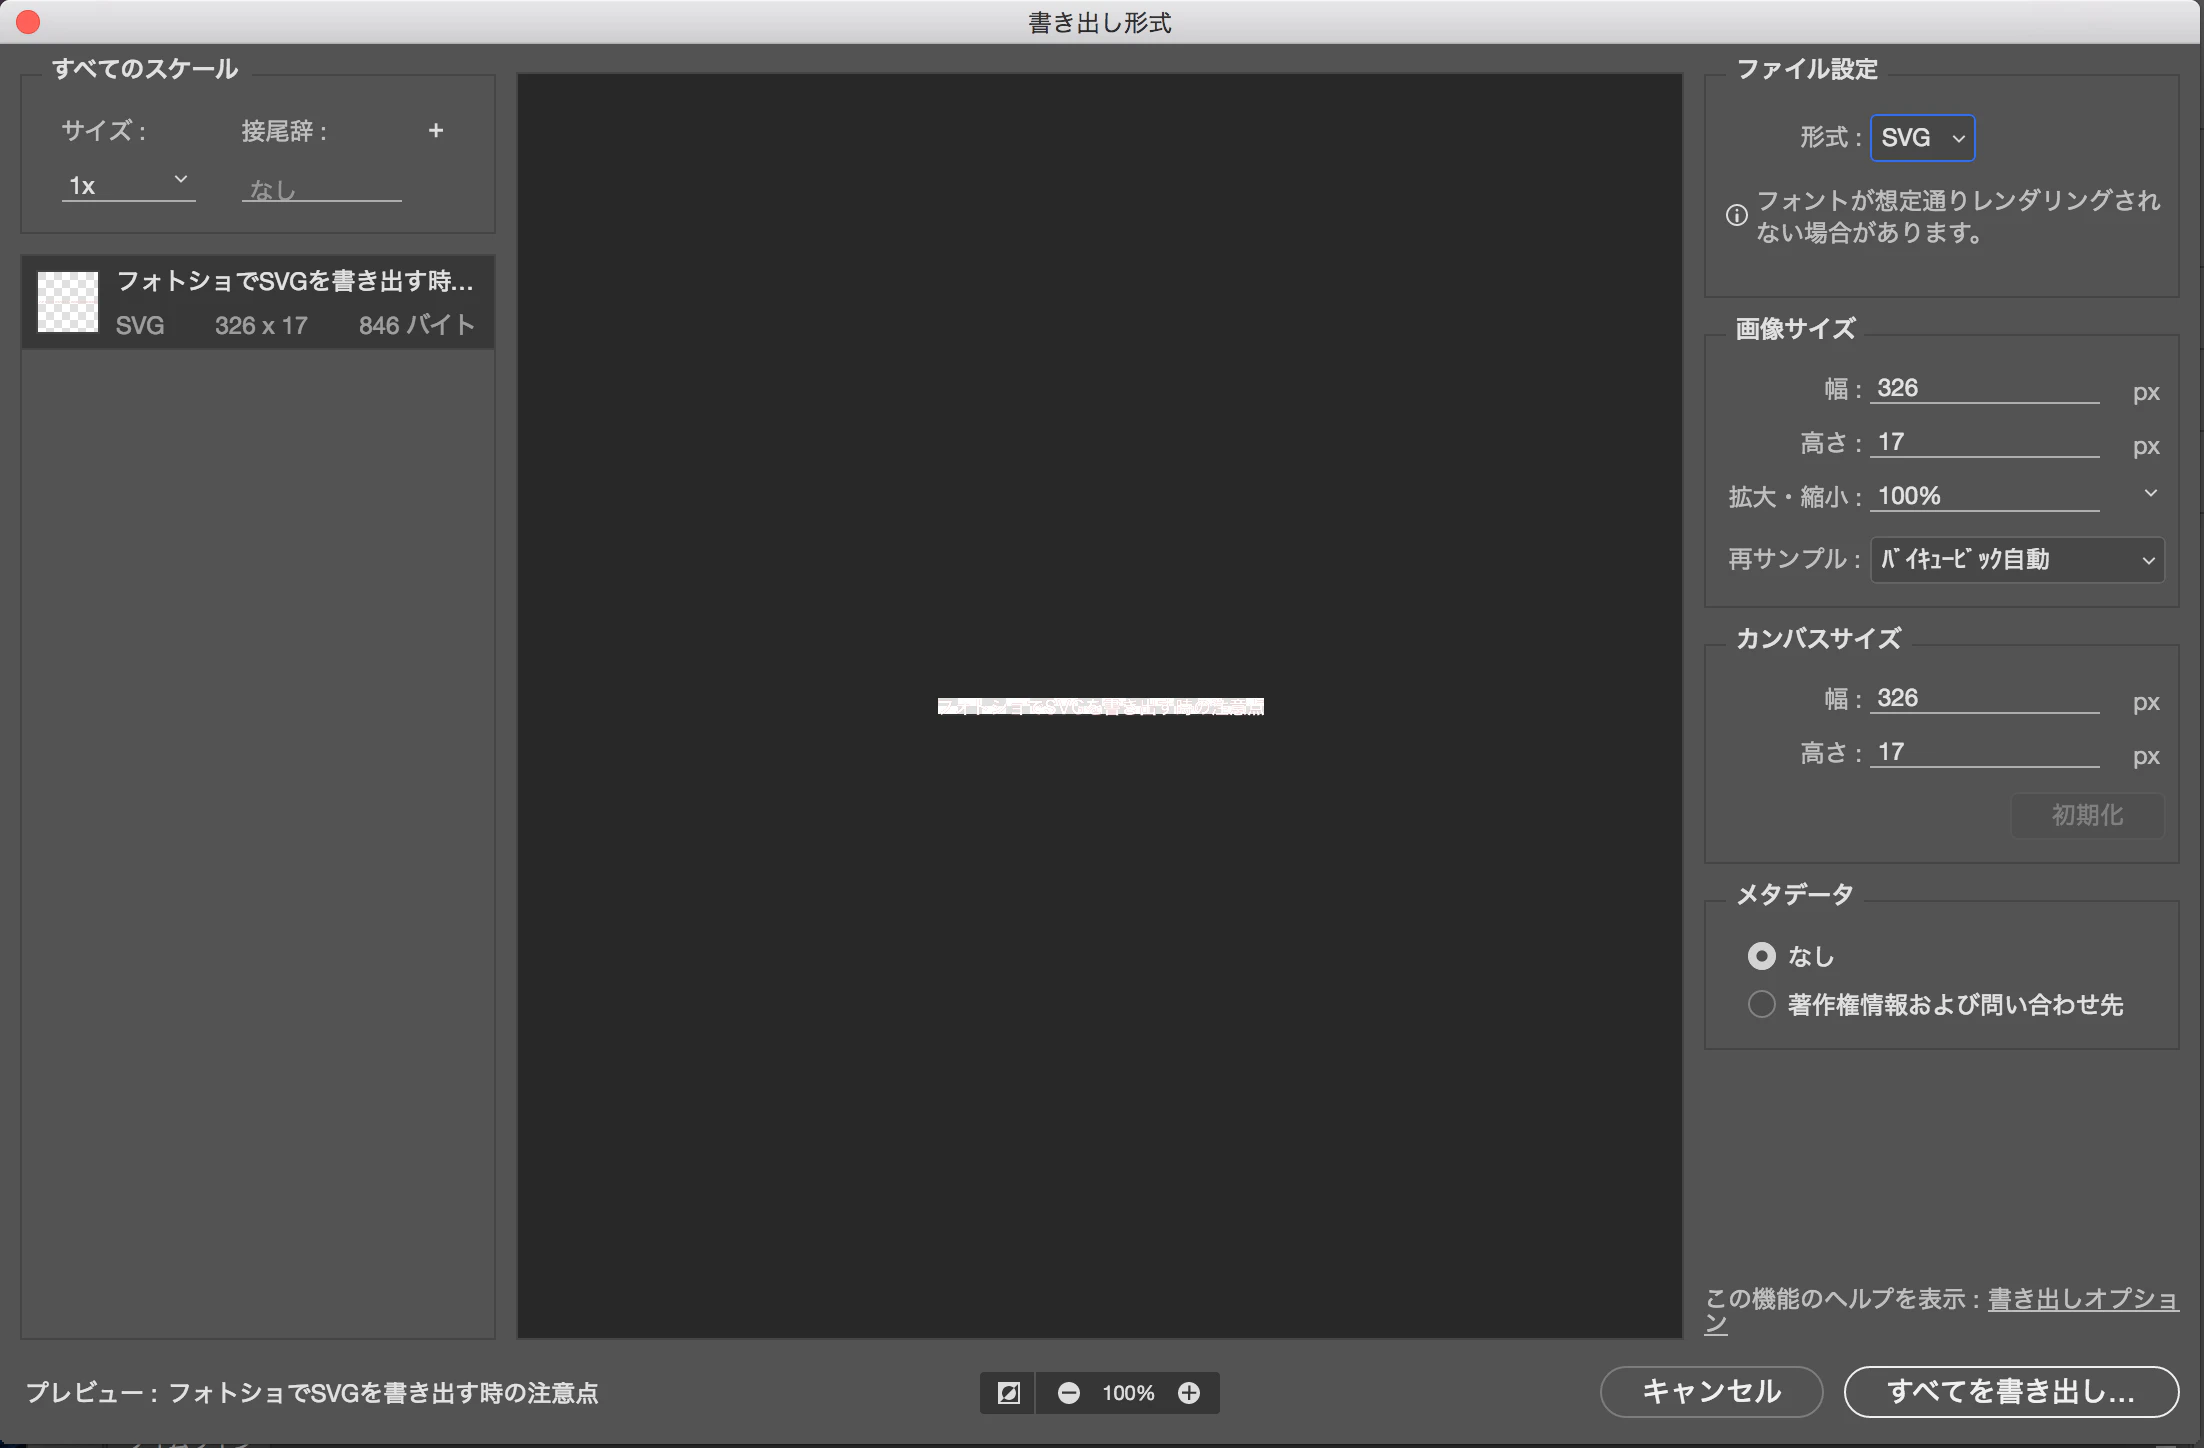Click the 100% zoom level text
The height and width of the screenshot is (1448, 2204).
[x=1128, y=1393]
